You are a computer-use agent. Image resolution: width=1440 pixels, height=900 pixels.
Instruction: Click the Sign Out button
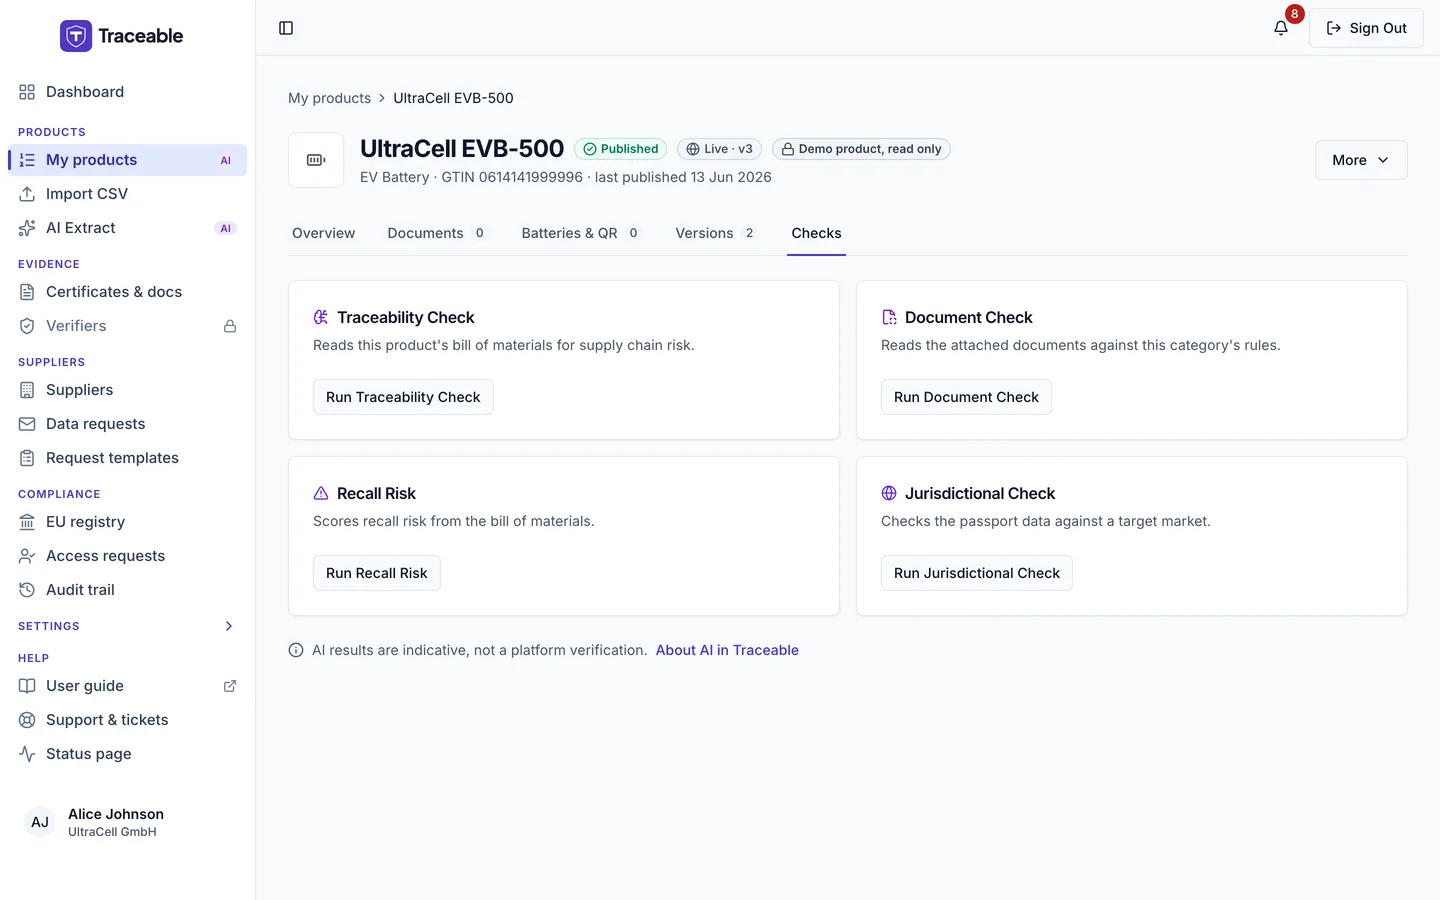[x=1366, y=28]
